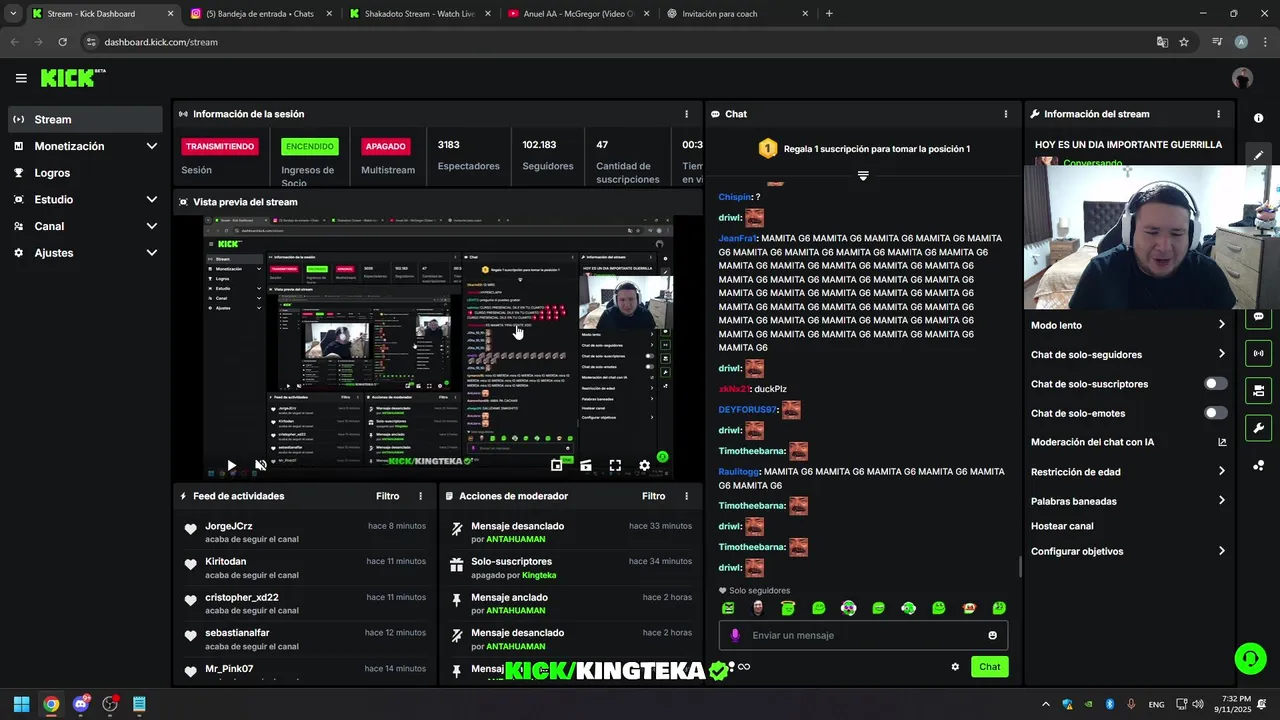
Task: Open stream information panel three-dot menu
Action: tap(1218, 114)
